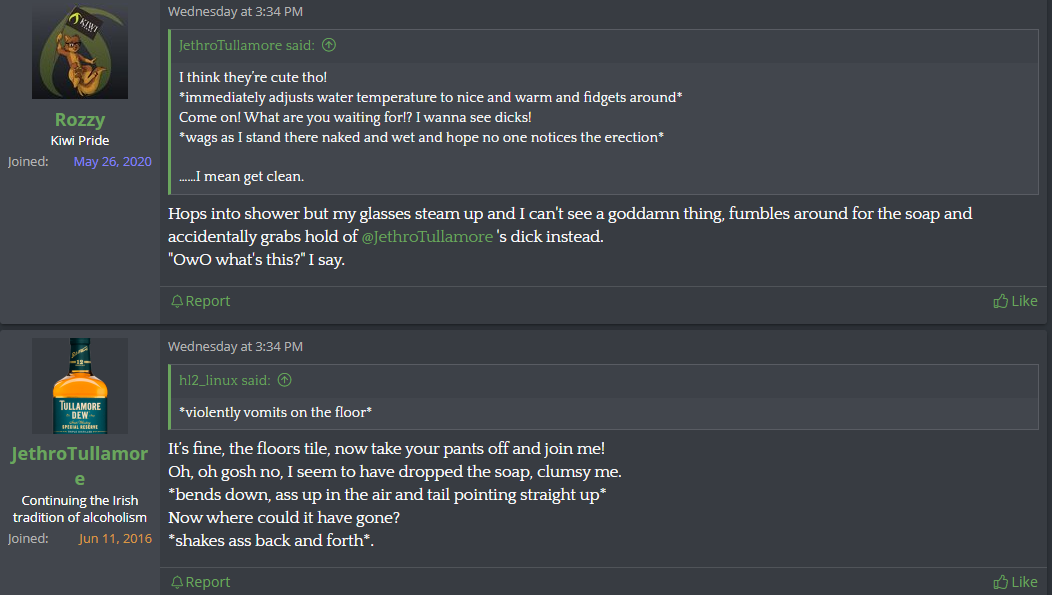
Task: Report Rozzy's post
Action: click(x=207, y=301)
